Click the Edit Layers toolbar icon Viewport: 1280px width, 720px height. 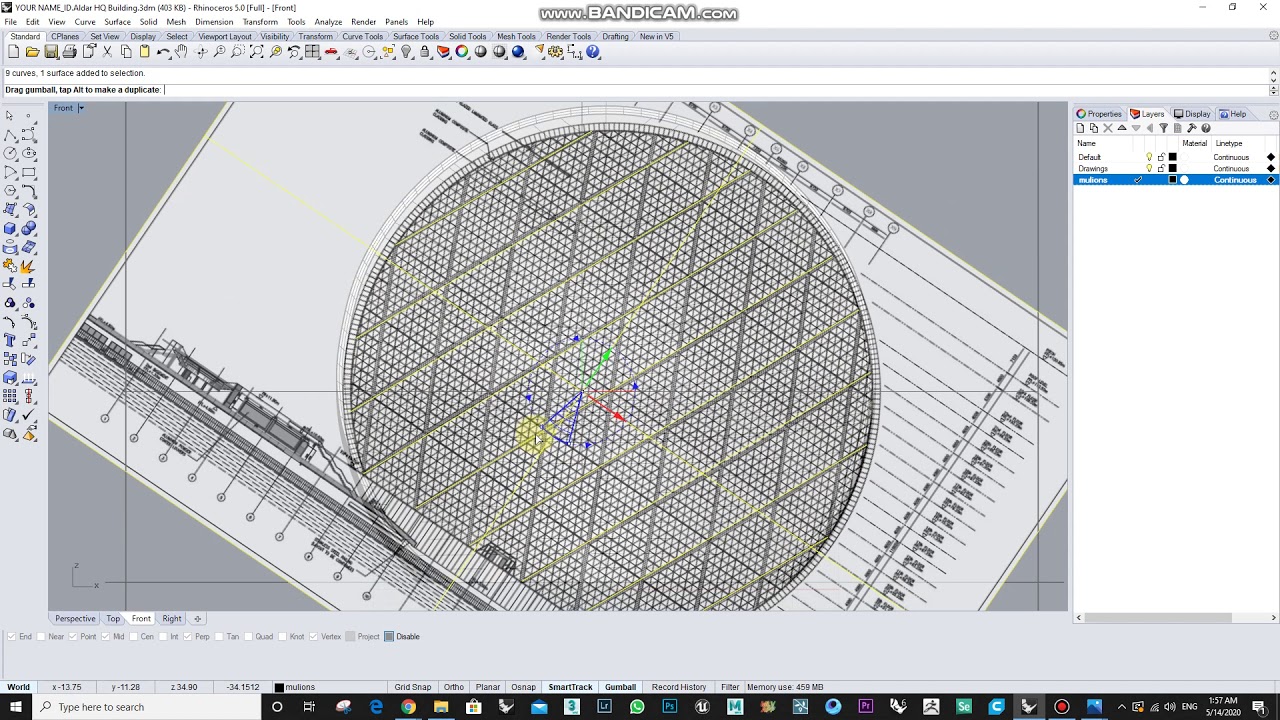click(x=443, y=52)
